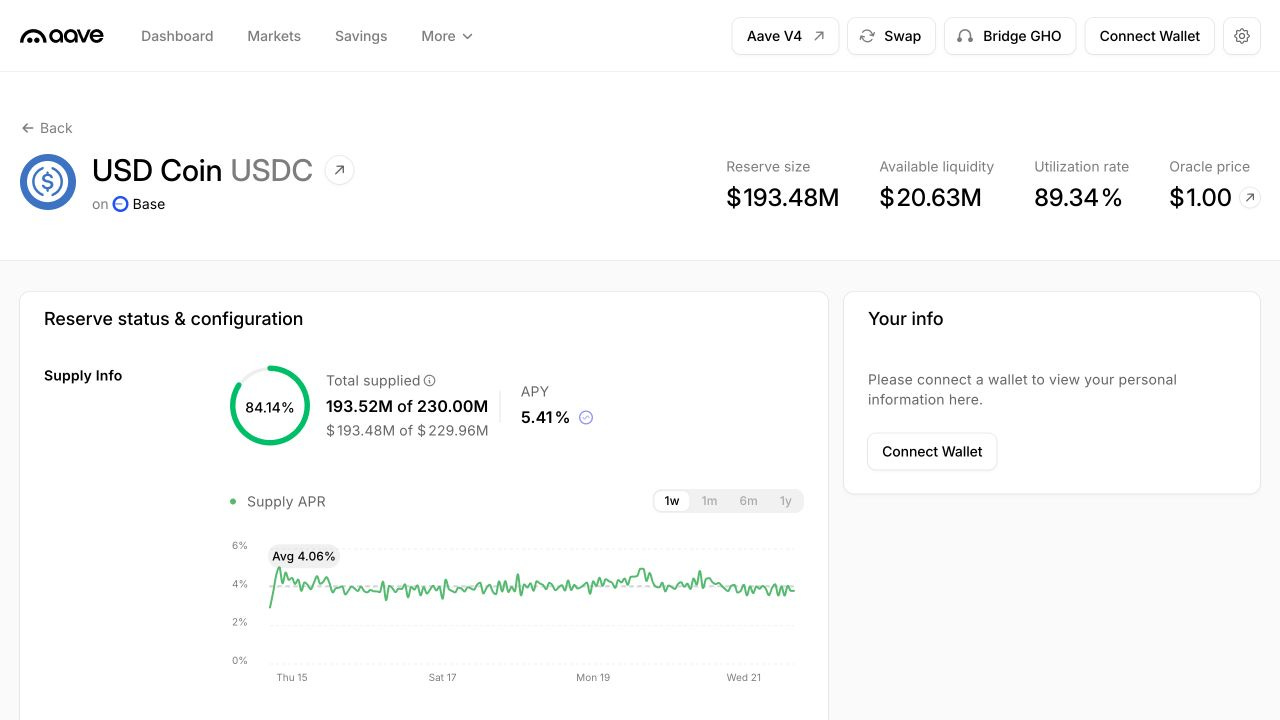Click the Reserve status & configuration heading
The height and width of the screenshot is (720, 1280).
point(174,319)
